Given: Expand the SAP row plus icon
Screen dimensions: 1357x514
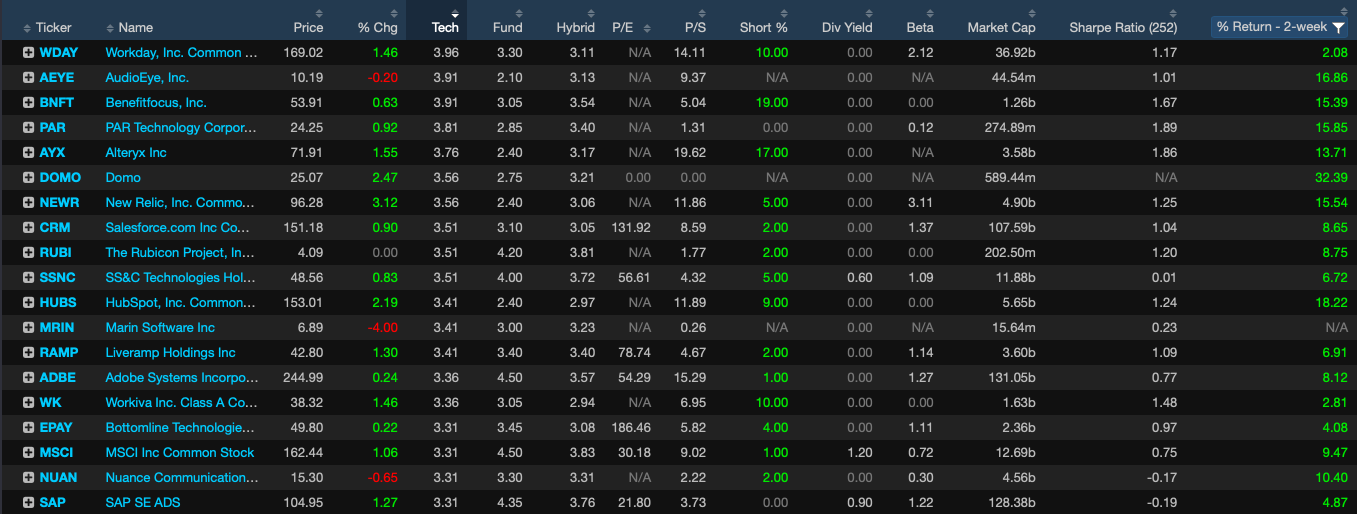Looking at the screenshot, I should coord(28,502).
